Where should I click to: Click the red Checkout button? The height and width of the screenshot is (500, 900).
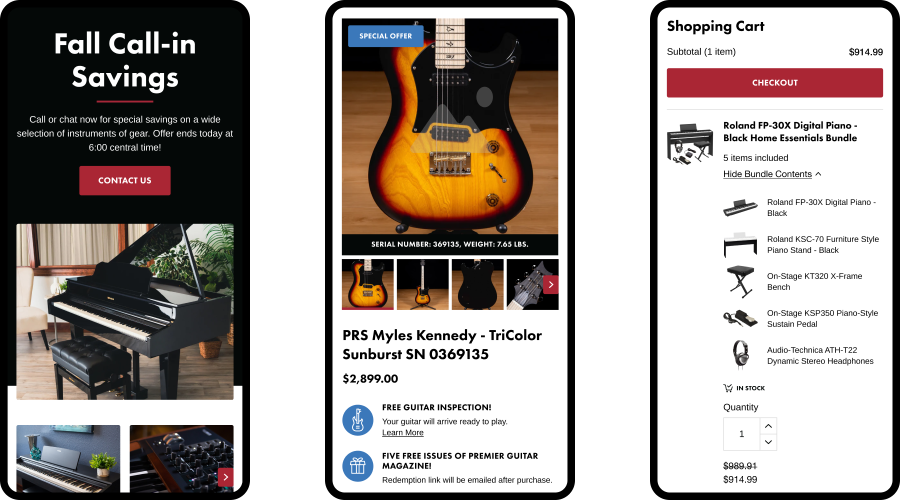click(x=774, y=83)
